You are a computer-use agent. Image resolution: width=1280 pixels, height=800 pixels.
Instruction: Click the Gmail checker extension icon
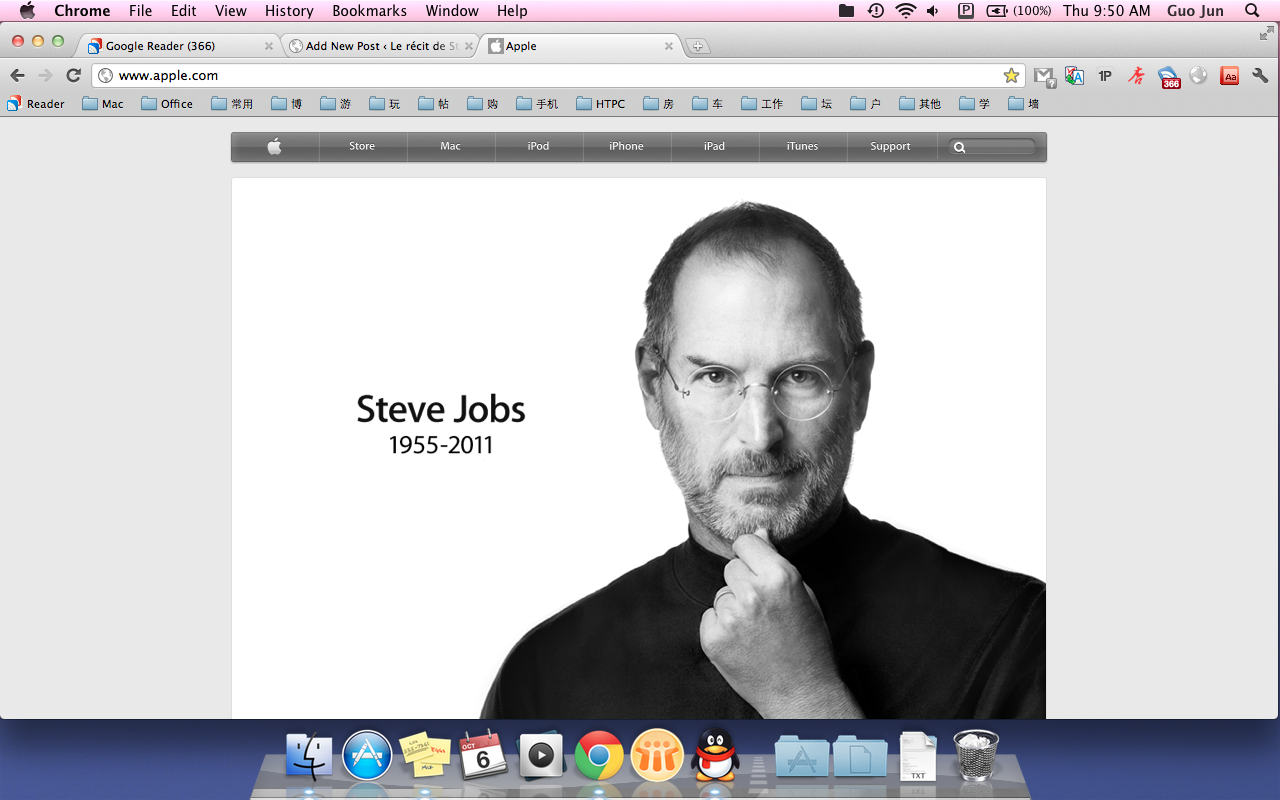click(x=1043, y=75)
